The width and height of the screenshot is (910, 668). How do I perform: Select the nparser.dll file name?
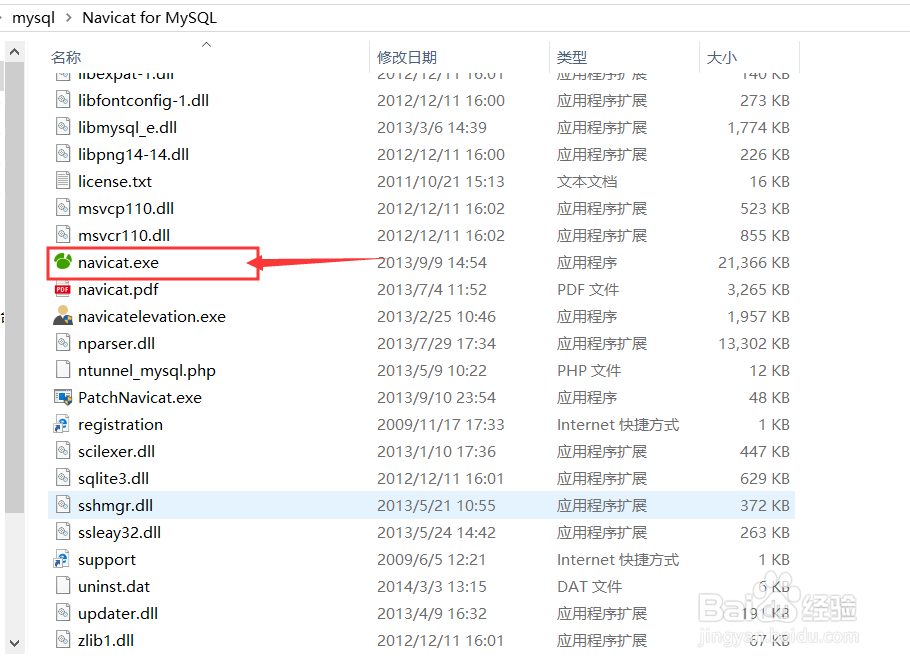(116, 344)
